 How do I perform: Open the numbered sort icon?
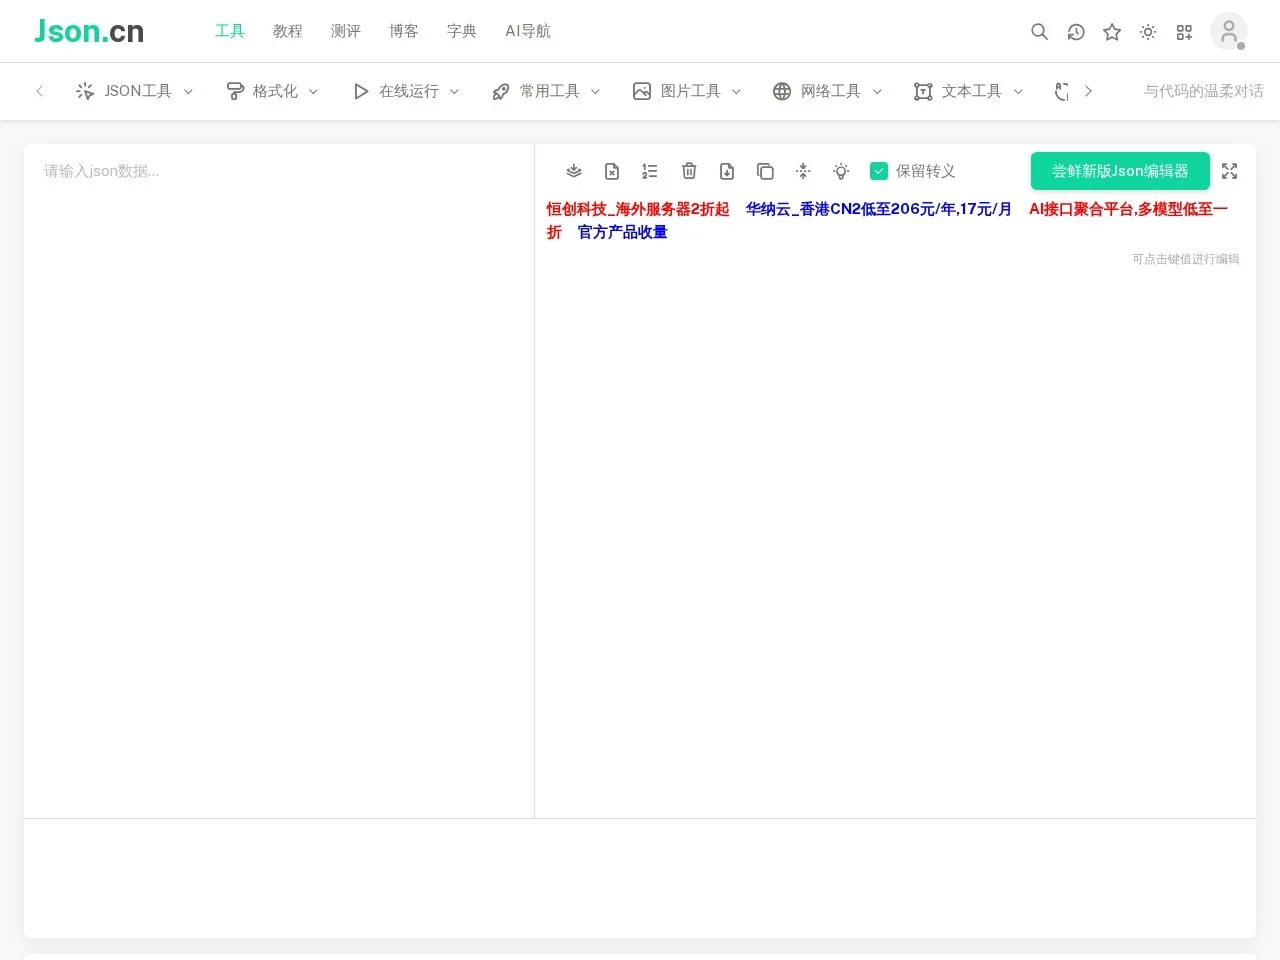point(649,171)
